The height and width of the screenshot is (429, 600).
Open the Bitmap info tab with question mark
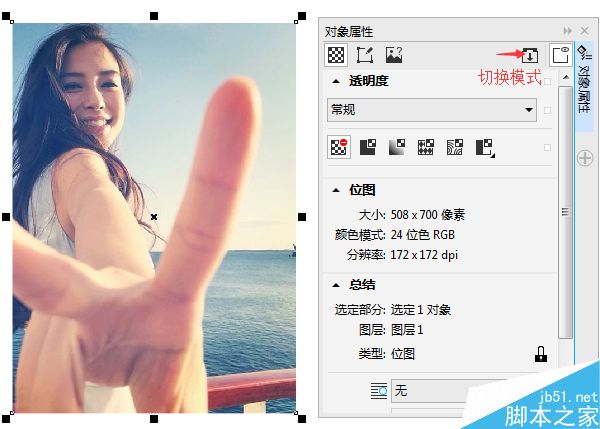(x=394, y=55)
